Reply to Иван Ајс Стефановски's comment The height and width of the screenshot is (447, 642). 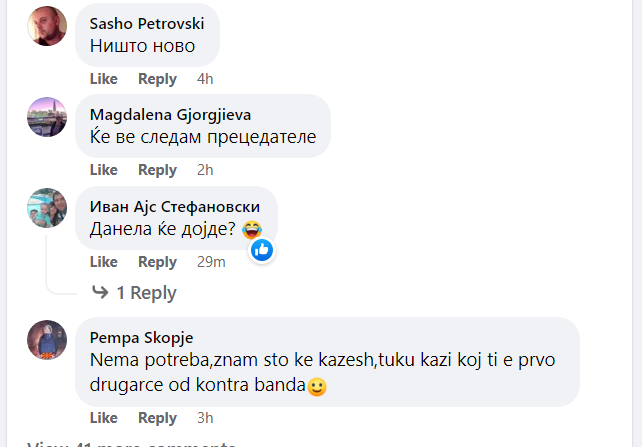(x=157, y=262)
